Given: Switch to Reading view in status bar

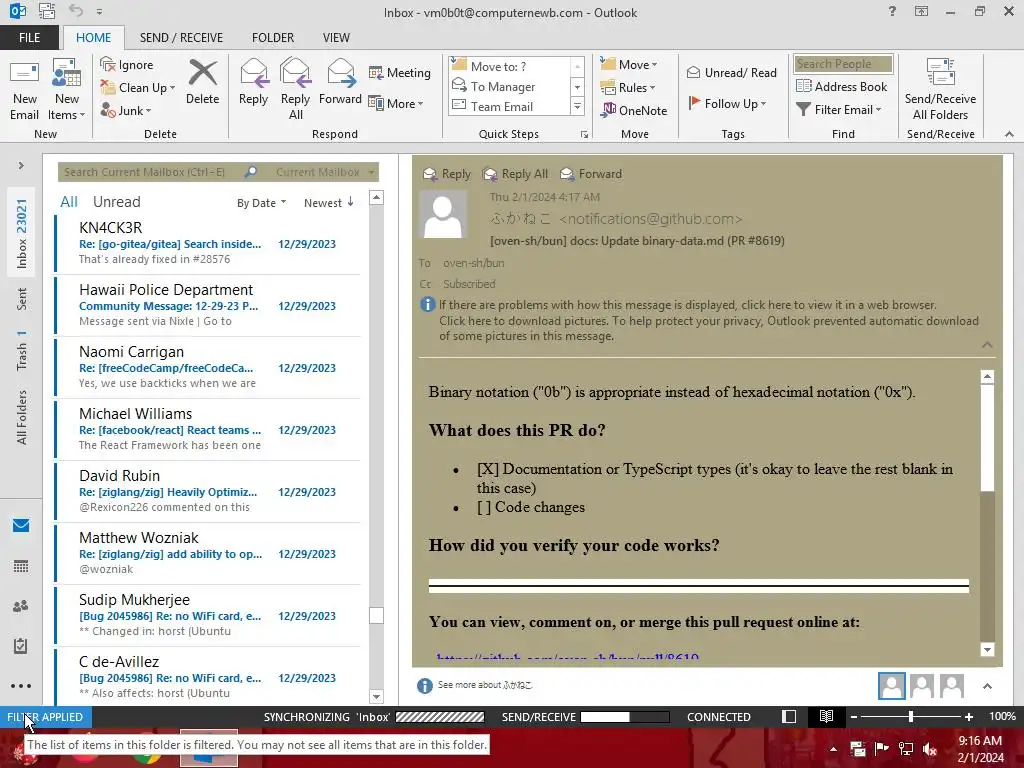Looking at the screenshot, I should (x=826, y=716).
